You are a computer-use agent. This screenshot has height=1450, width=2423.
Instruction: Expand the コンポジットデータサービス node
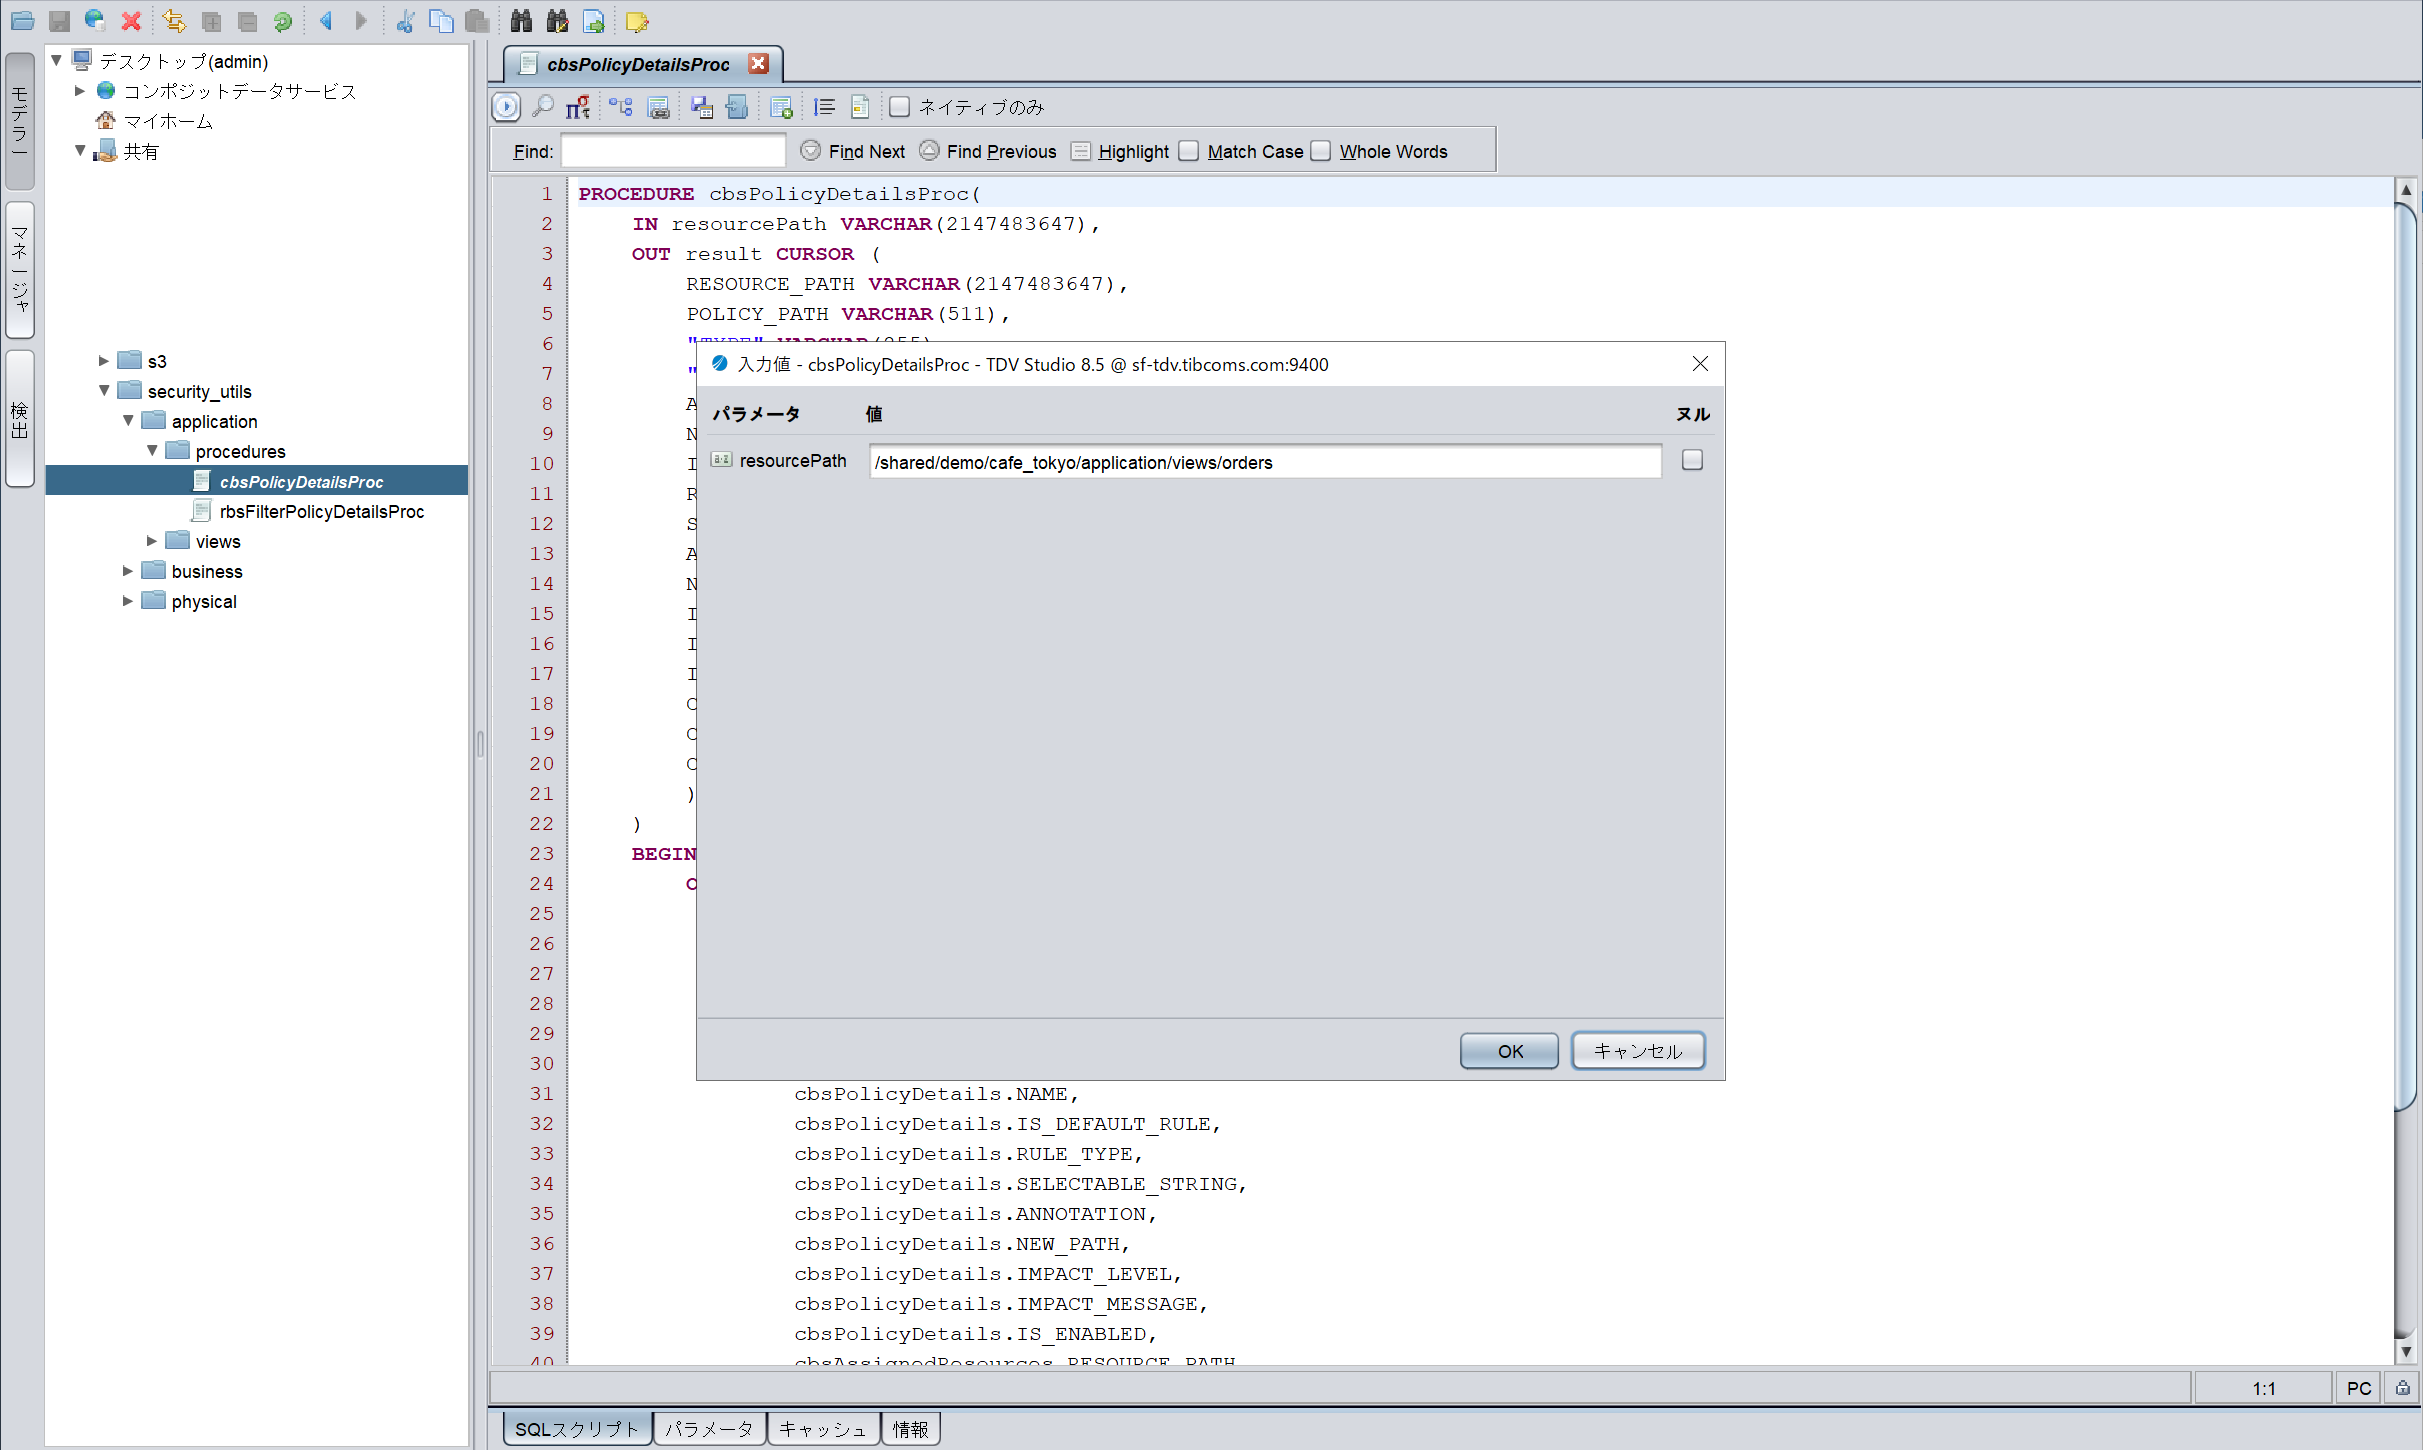[x=80, y=91]
